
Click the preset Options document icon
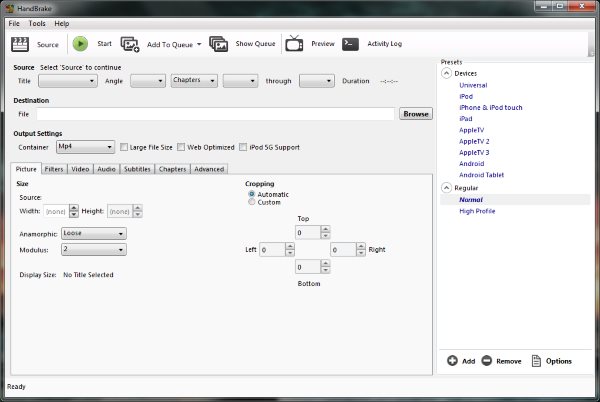[x=536, y=361]
